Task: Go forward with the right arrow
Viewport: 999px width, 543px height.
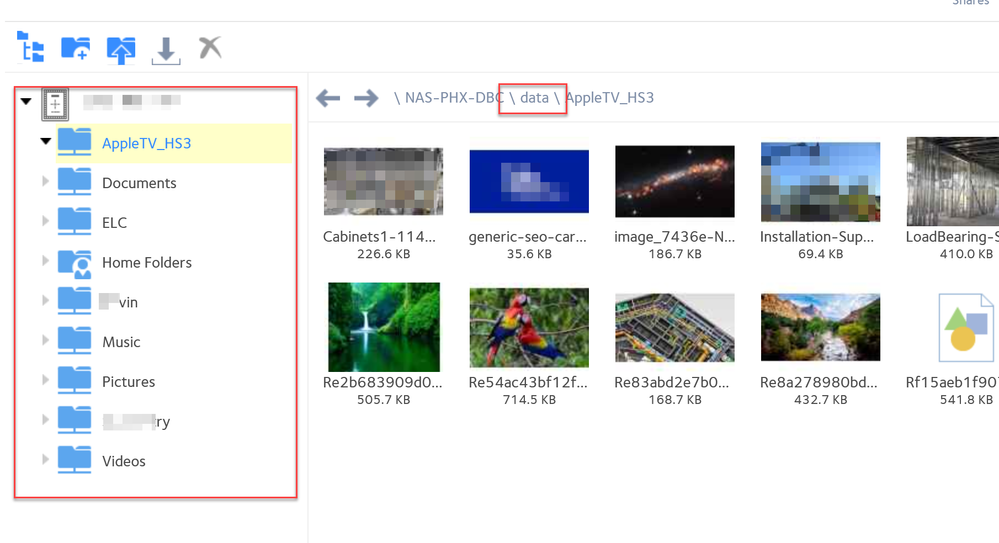Action: pyautogui.click(x=366, y=98)
